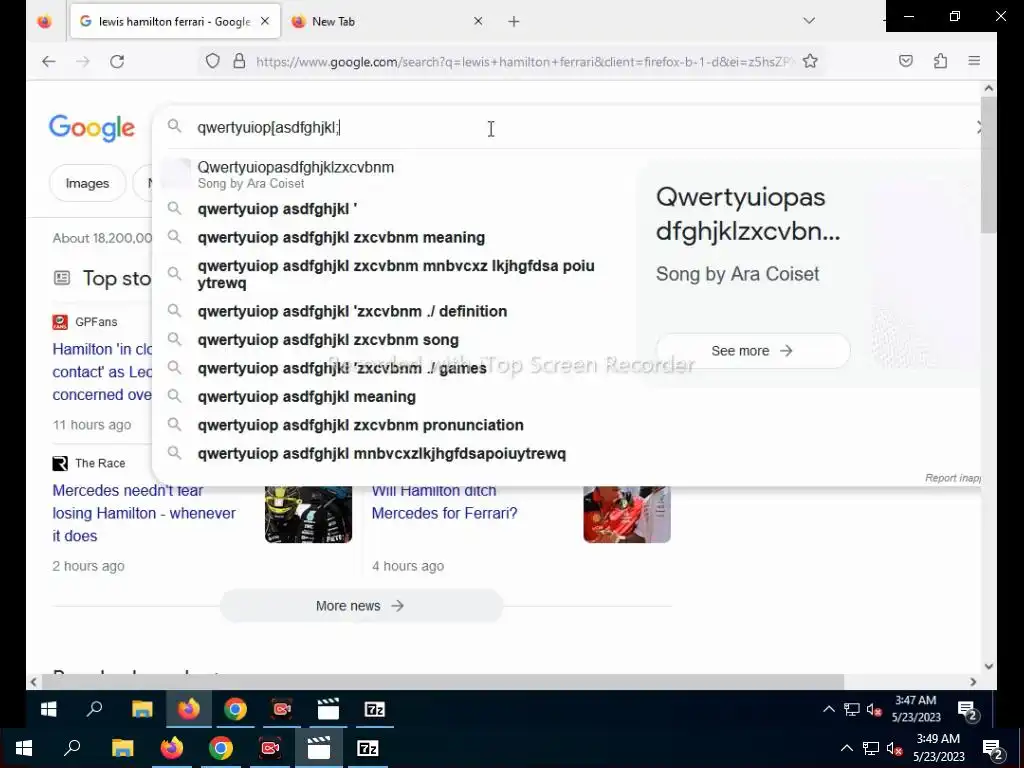1024x768 pixels.
Task: Open Windows search on the bottom taskbar
Action: click(72, 748)
